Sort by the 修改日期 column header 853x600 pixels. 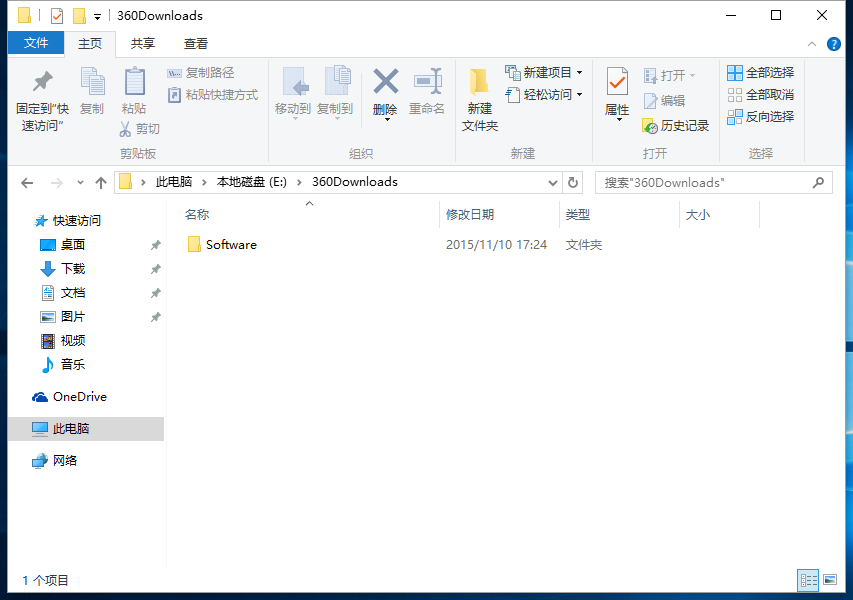(470, 215)
